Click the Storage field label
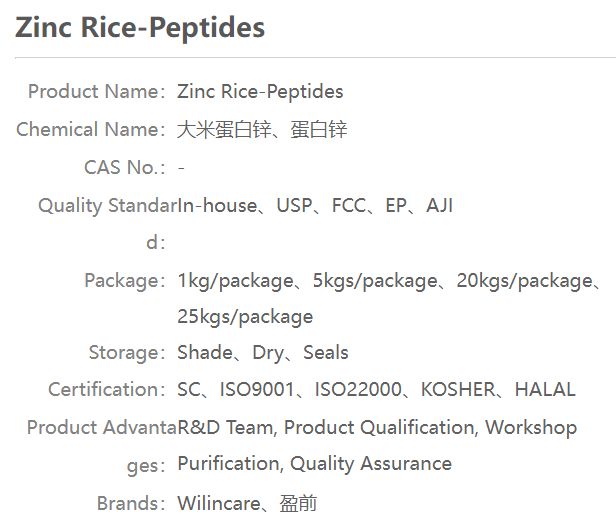The height and width of the screenshot is (517, 616). point(126,353)
